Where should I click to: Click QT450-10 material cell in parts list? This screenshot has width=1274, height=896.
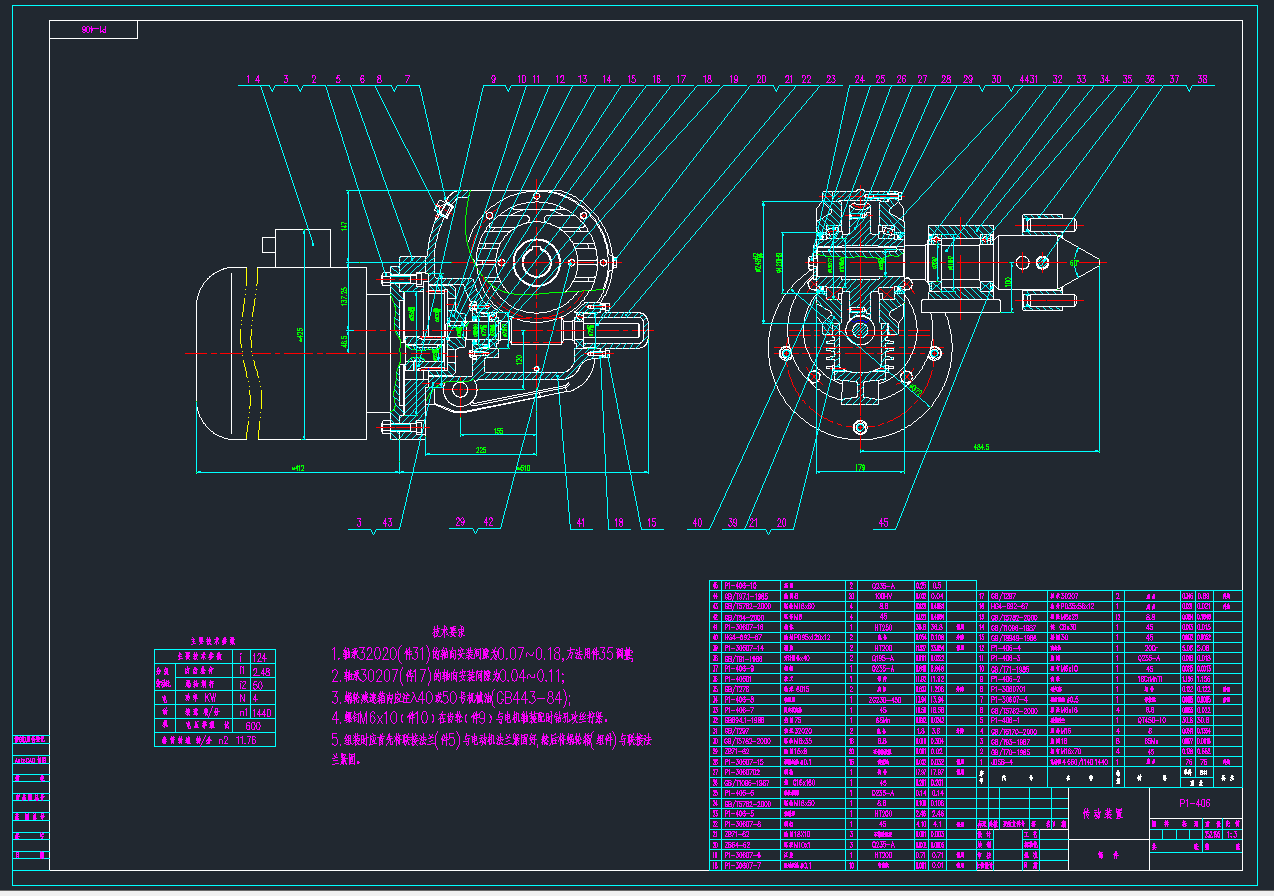coord(1152,720)
